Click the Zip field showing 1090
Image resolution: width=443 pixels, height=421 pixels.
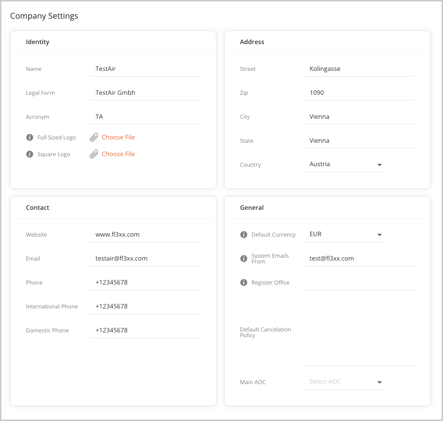pos(359,93)
